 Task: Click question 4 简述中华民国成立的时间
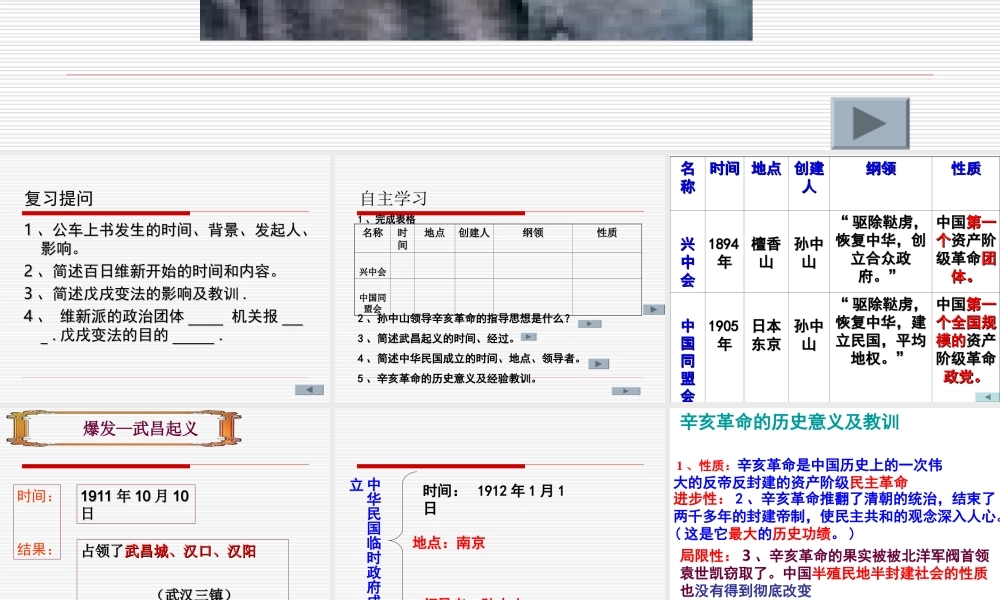pos(469,358)
